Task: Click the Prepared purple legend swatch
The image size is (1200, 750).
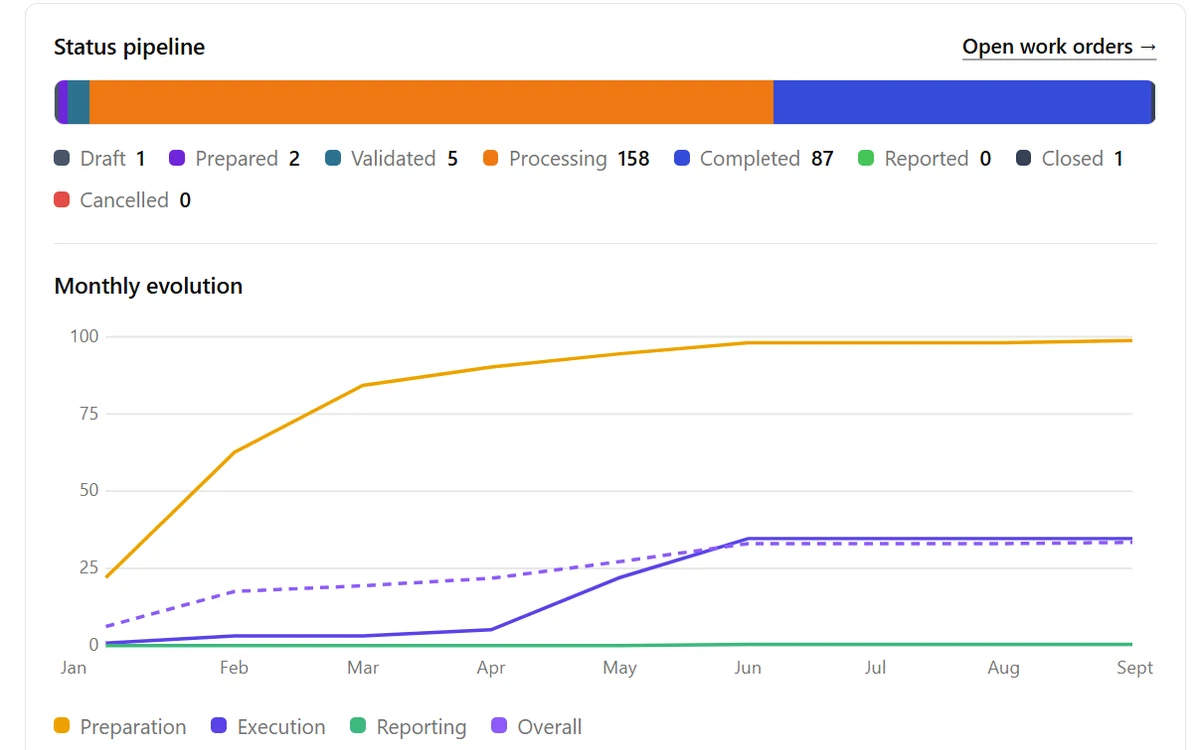Action: tap(177, 158)
